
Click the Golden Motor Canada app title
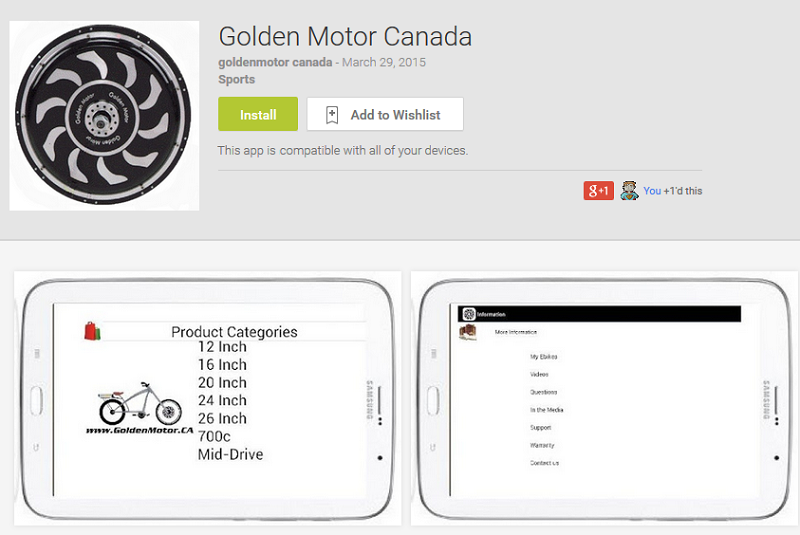point(345,37)
